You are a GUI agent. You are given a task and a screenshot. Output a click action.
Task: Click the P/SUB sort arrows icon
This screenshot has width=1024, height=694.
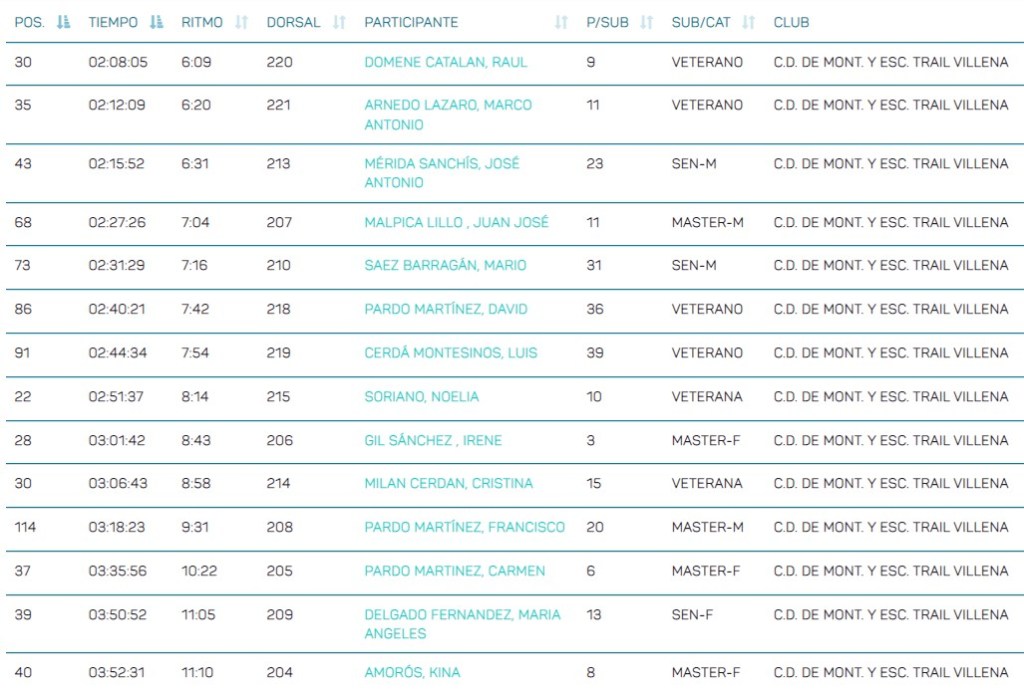click(x=647, y=22)
